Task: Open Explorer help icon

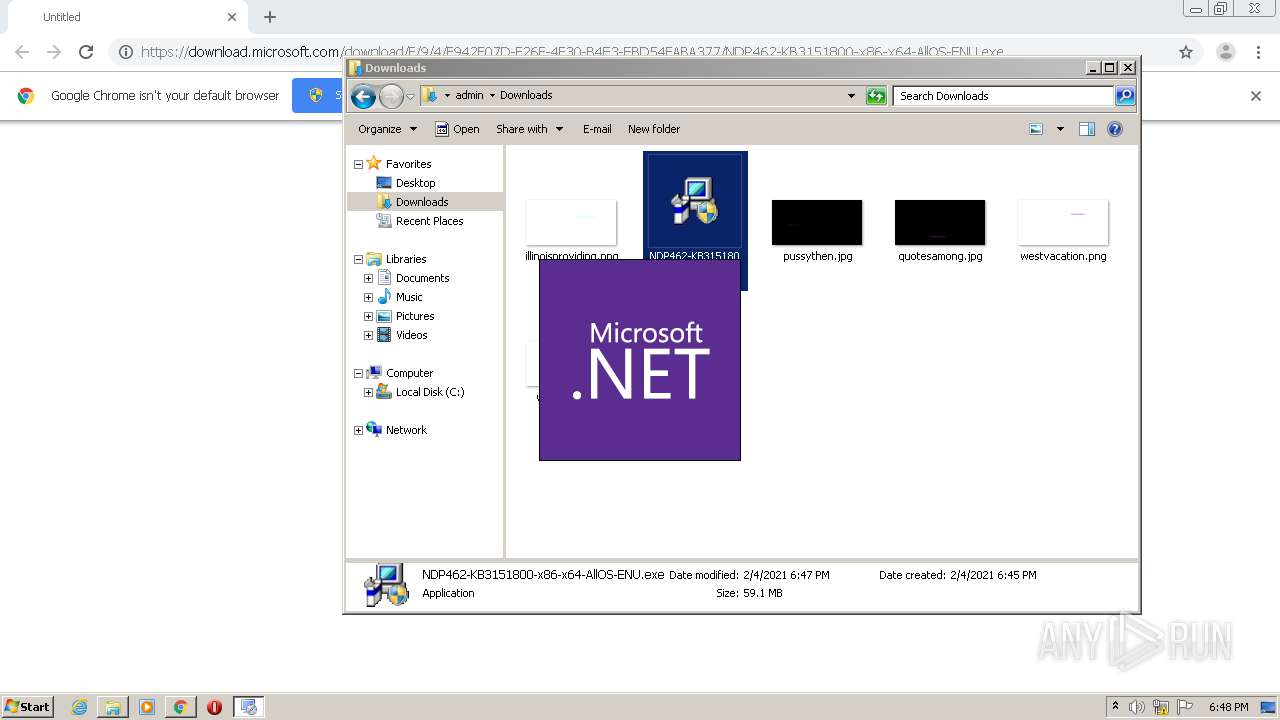Action: [1115, 129]
